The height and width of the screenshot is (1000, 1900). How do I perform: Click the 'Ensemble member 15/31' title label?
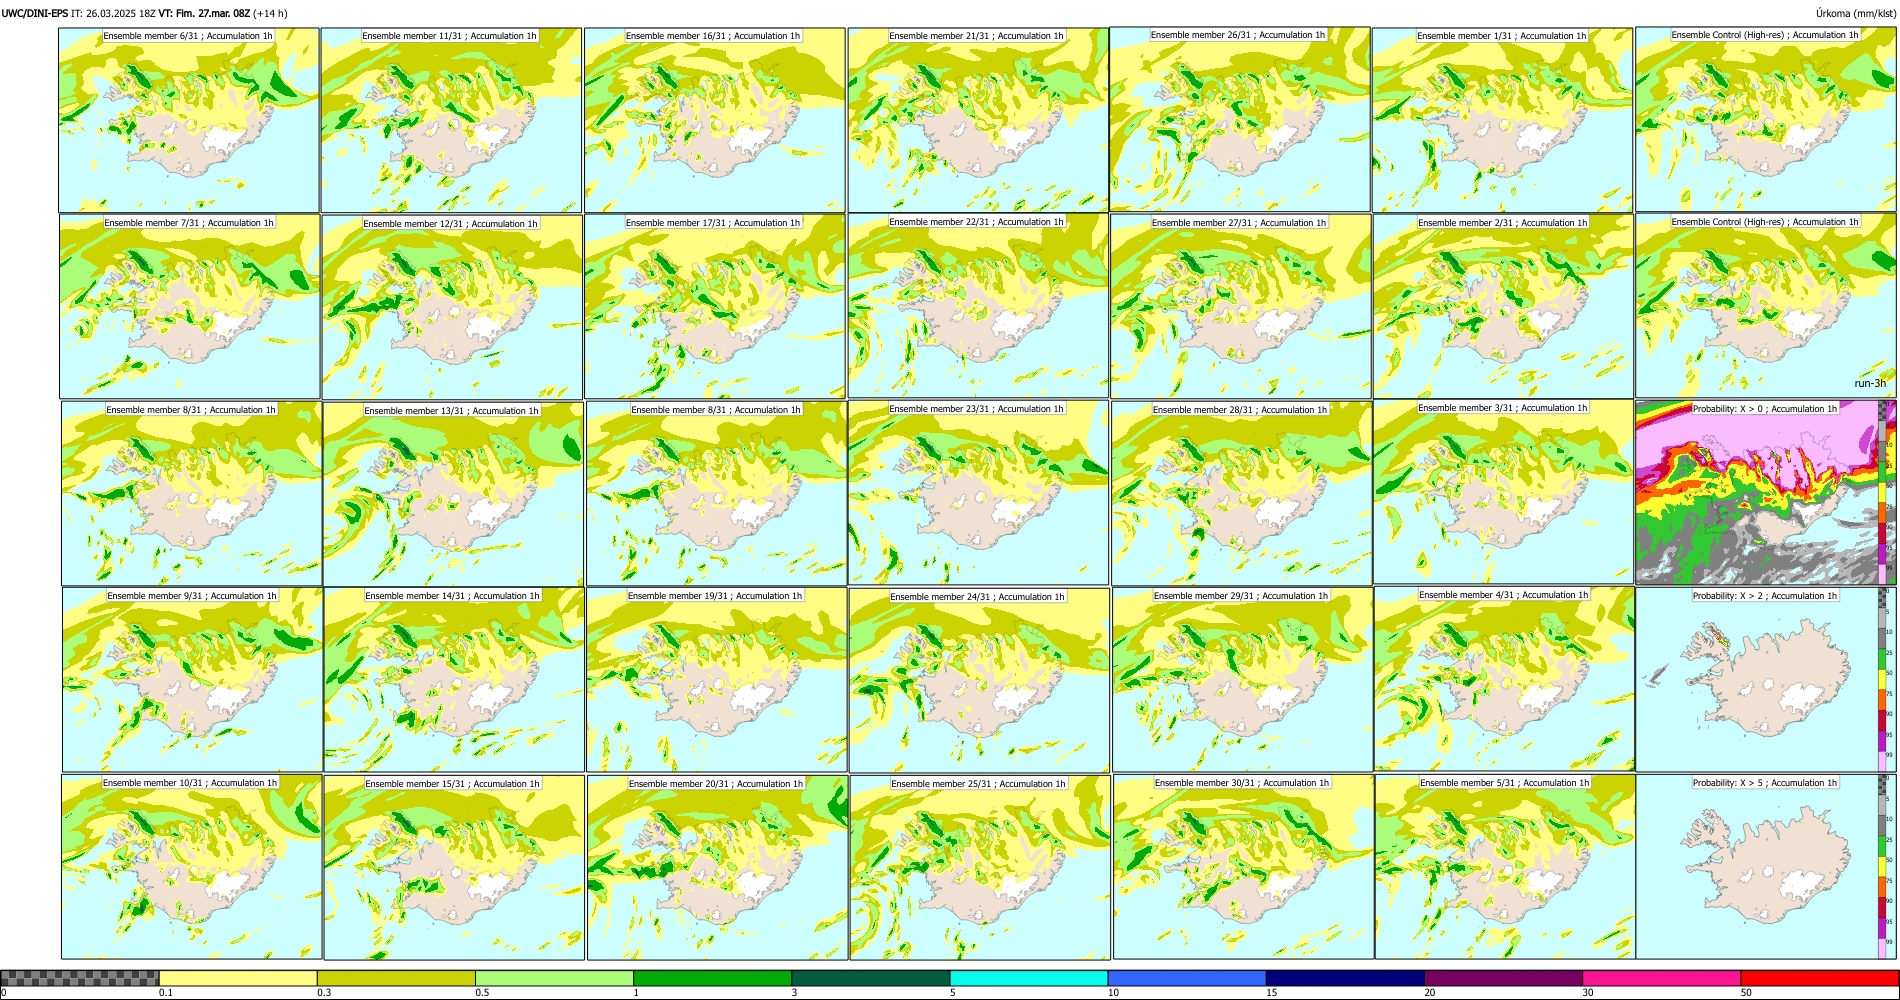point(452,784)
